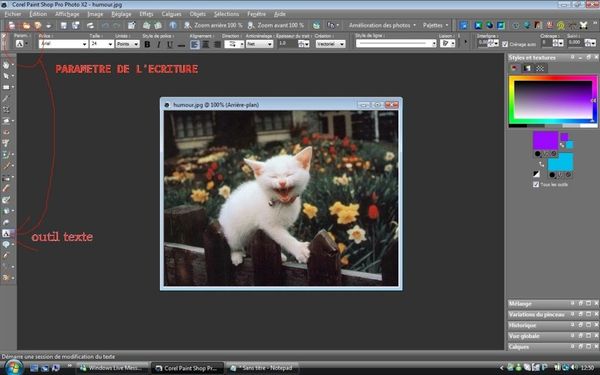Click the New file toolbar icon
This screenshot has width=600, height=375.
click(12, 25)
